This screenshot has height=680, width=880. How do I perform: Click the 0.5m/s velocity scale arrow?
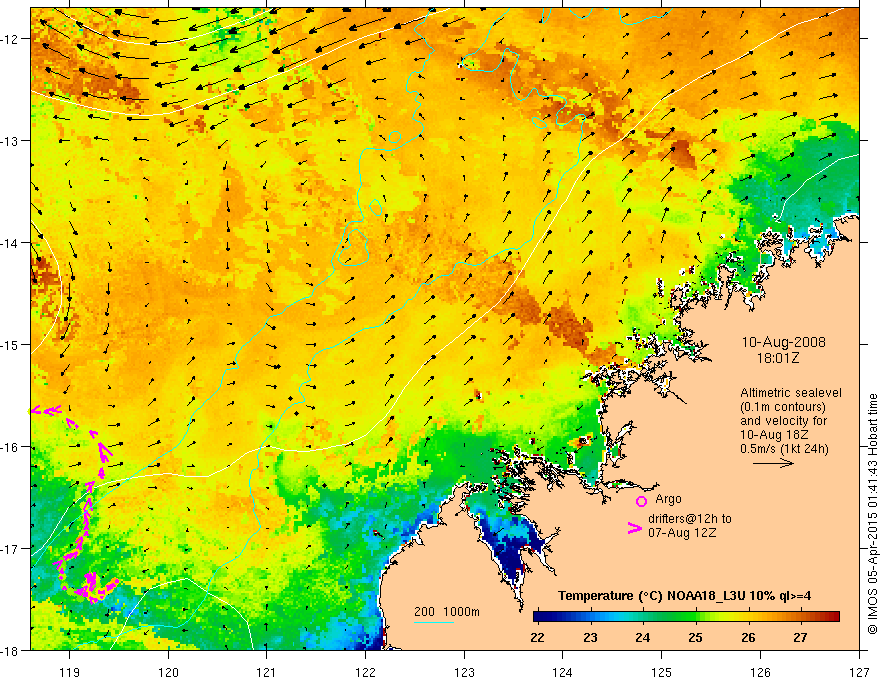[x=773, y=463]
